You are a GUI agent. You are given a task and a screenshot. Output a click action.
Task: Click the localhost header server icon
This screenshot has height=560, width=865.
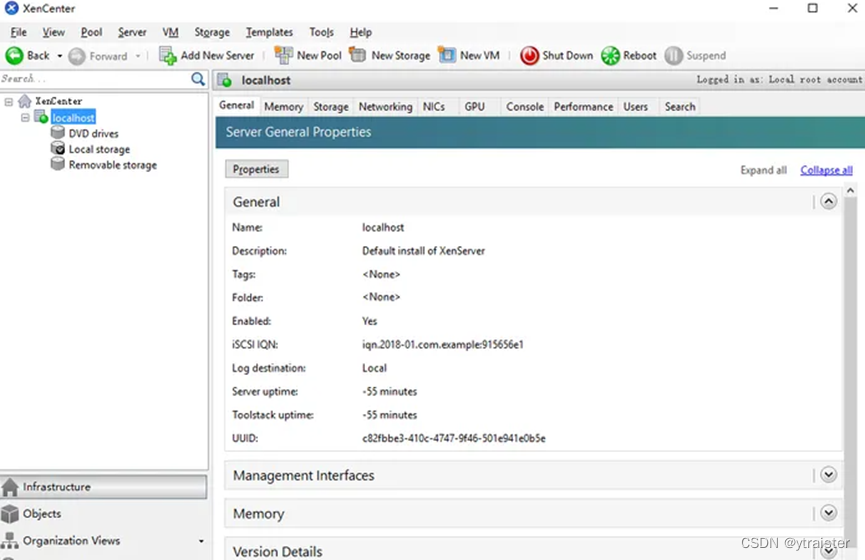[x=225, y=81]
